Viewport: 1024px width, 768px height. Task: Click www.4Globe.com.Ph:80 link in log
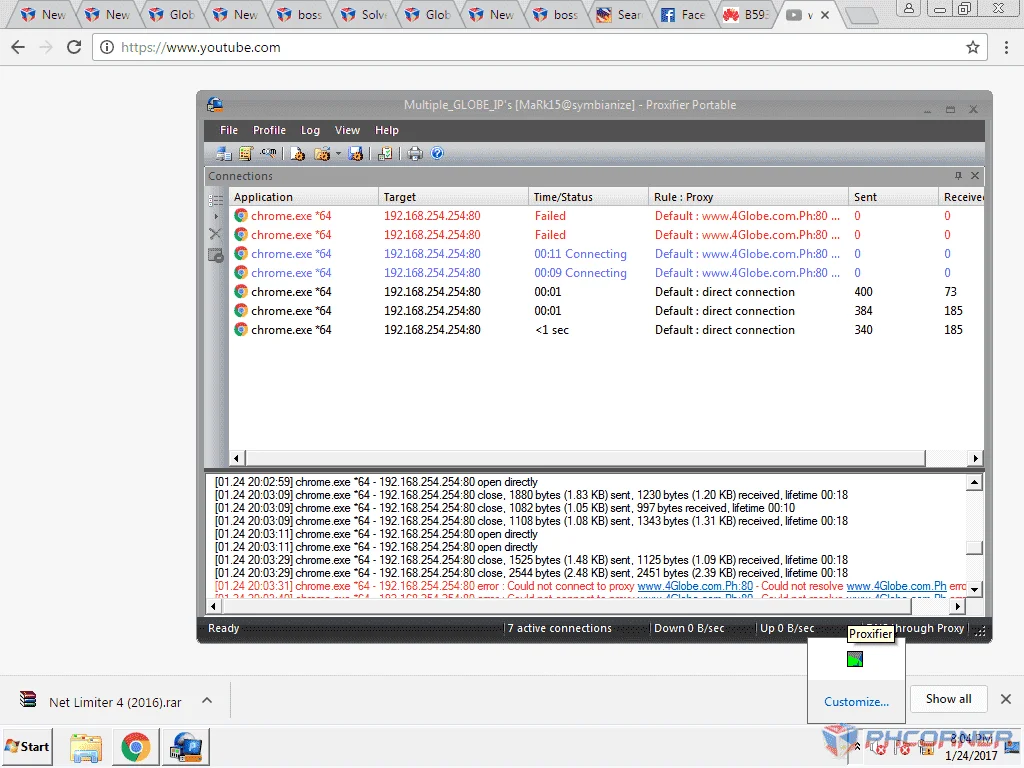point(695,586)
